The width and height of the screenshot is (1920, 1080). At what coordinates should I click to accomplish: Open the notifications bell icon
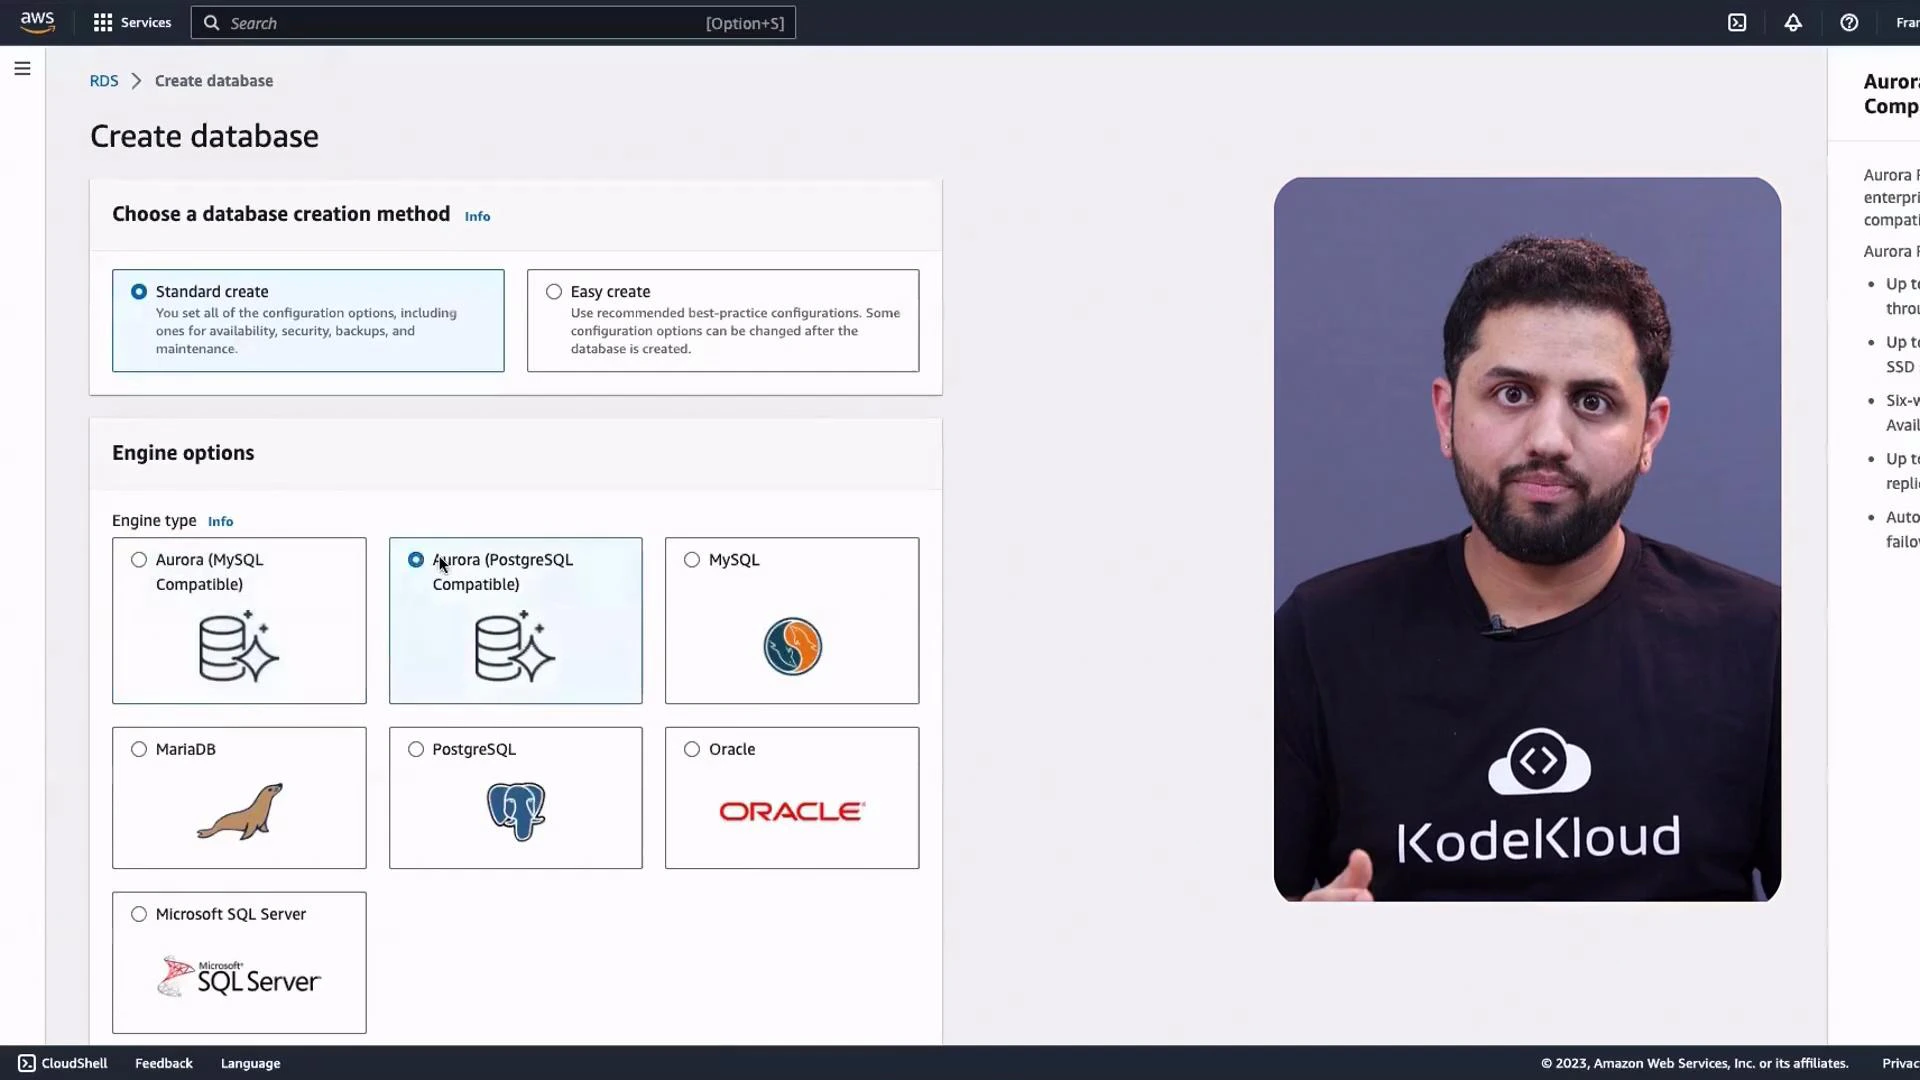coord(1793,22)
